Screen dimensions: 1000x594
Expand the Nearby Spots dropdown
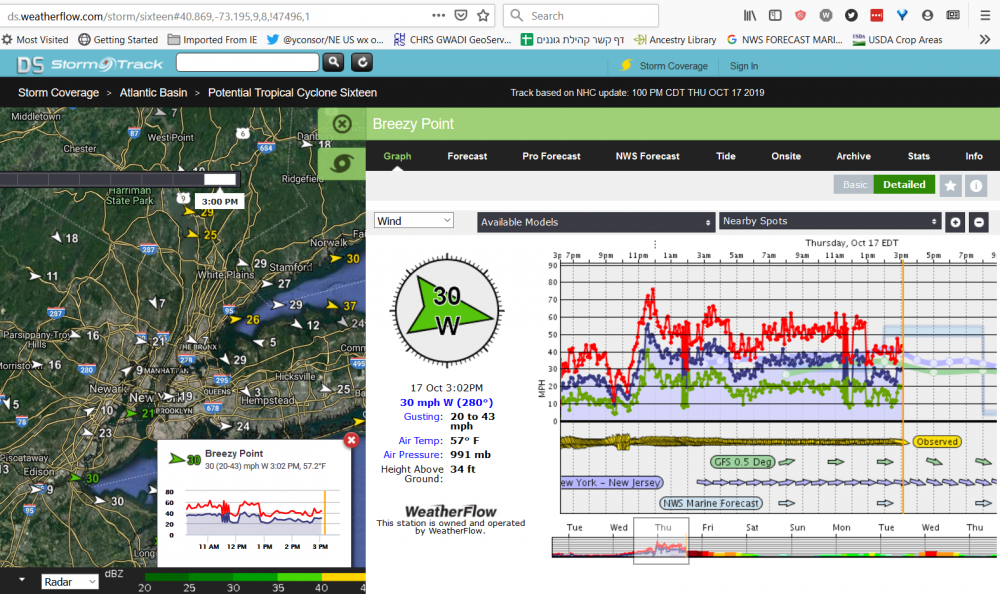pyautogui.click(x=830, y=221)
